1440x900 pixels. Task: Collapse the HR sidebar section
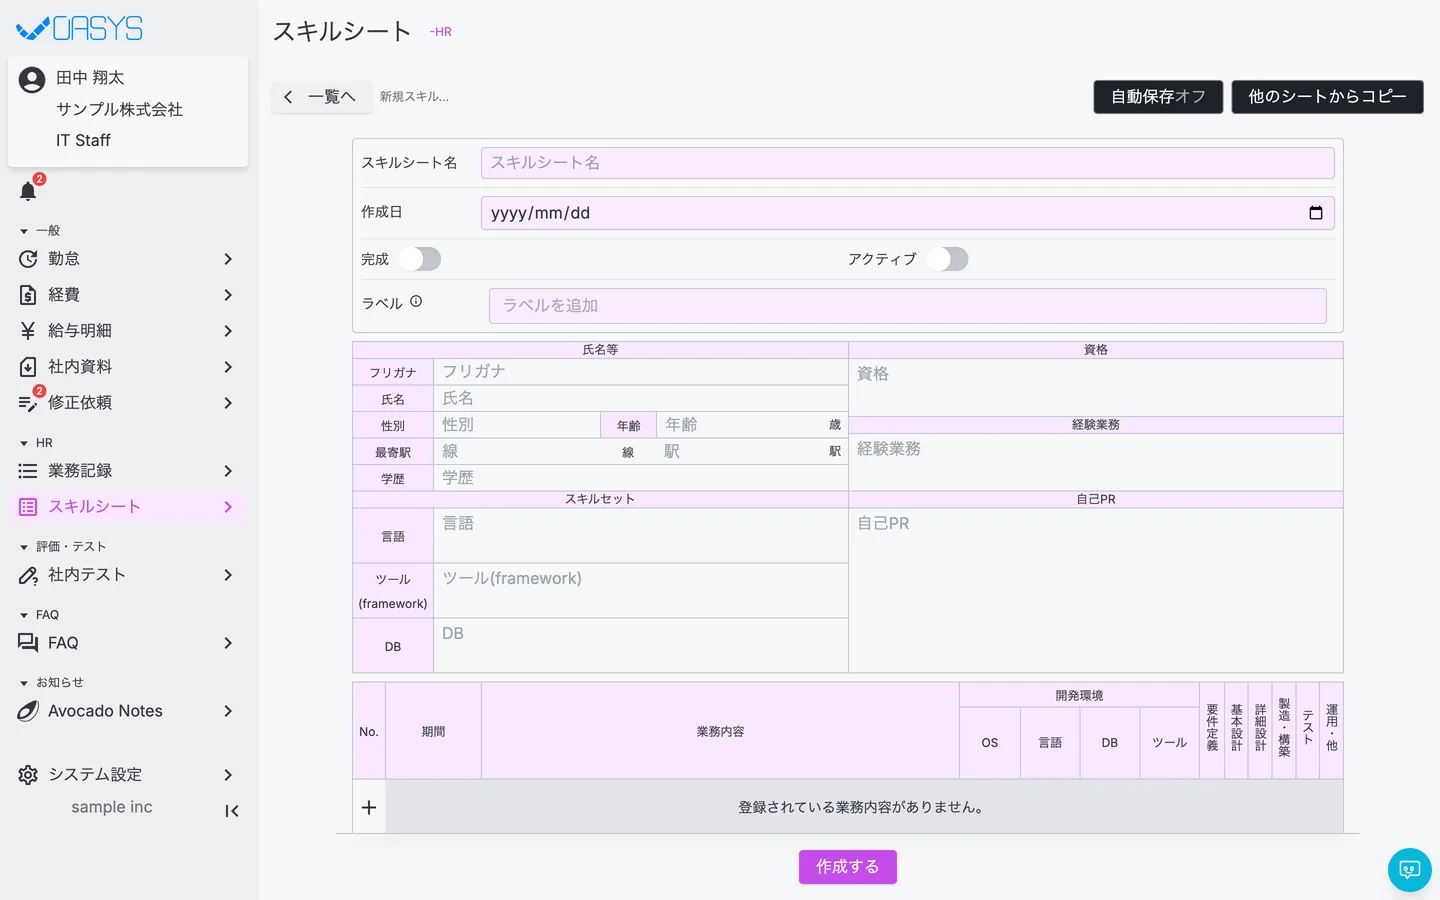click(24, 443)
